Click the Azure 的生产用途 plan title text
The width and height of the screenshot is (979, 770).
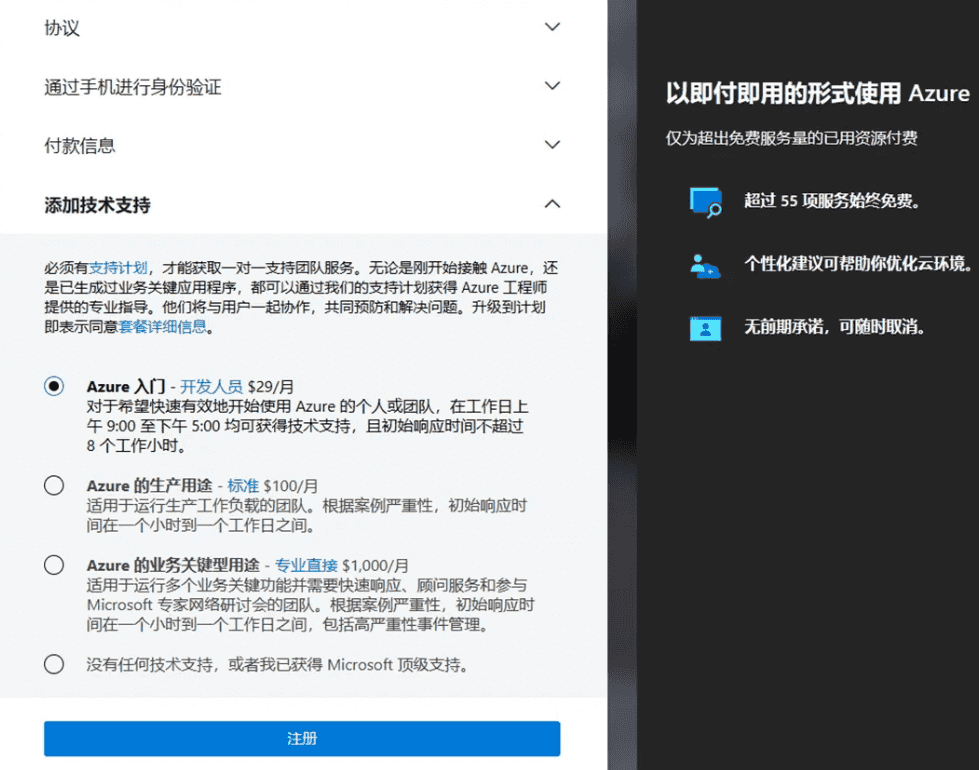[x=150, y=486]
